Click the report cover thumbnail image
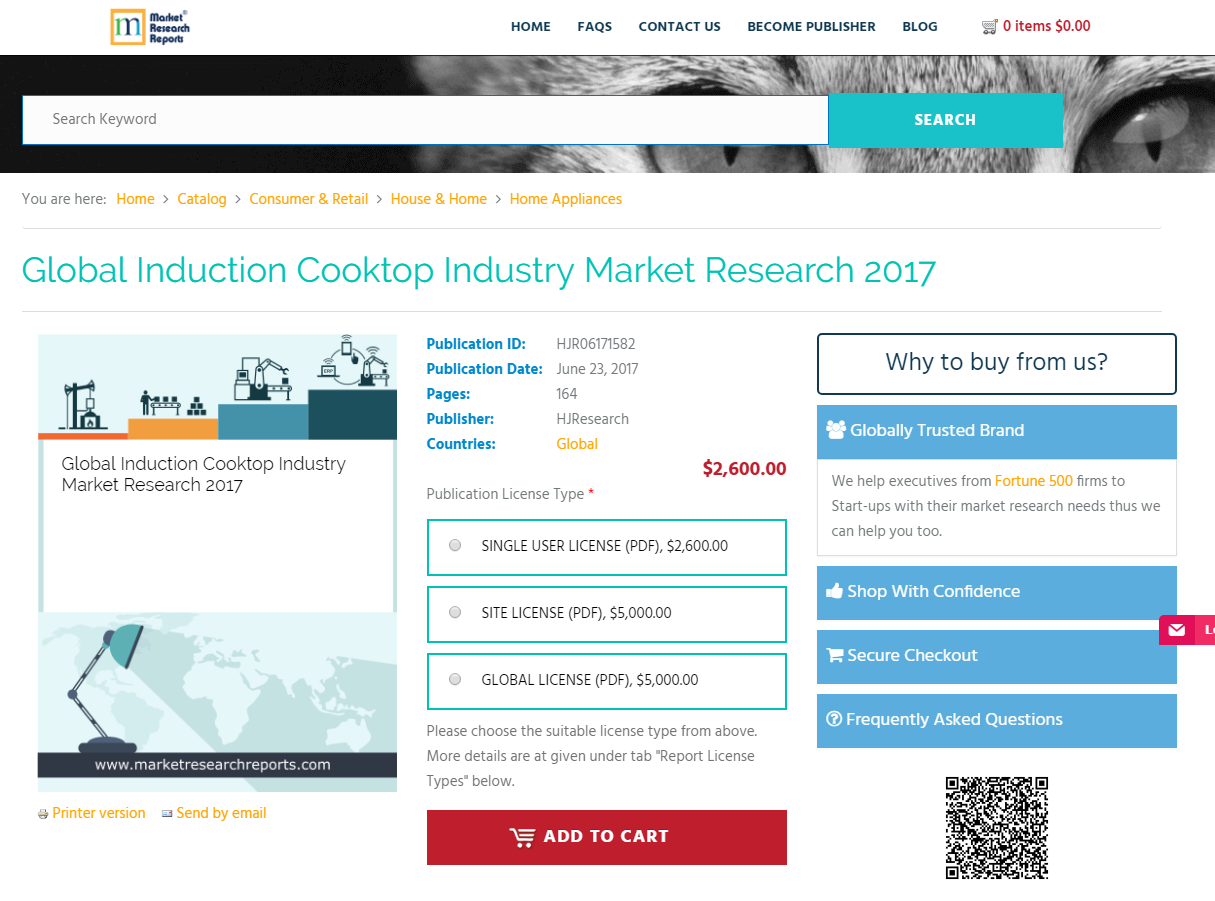The width and height of the screenshot is (1215, 901). (x=217, y=563)
